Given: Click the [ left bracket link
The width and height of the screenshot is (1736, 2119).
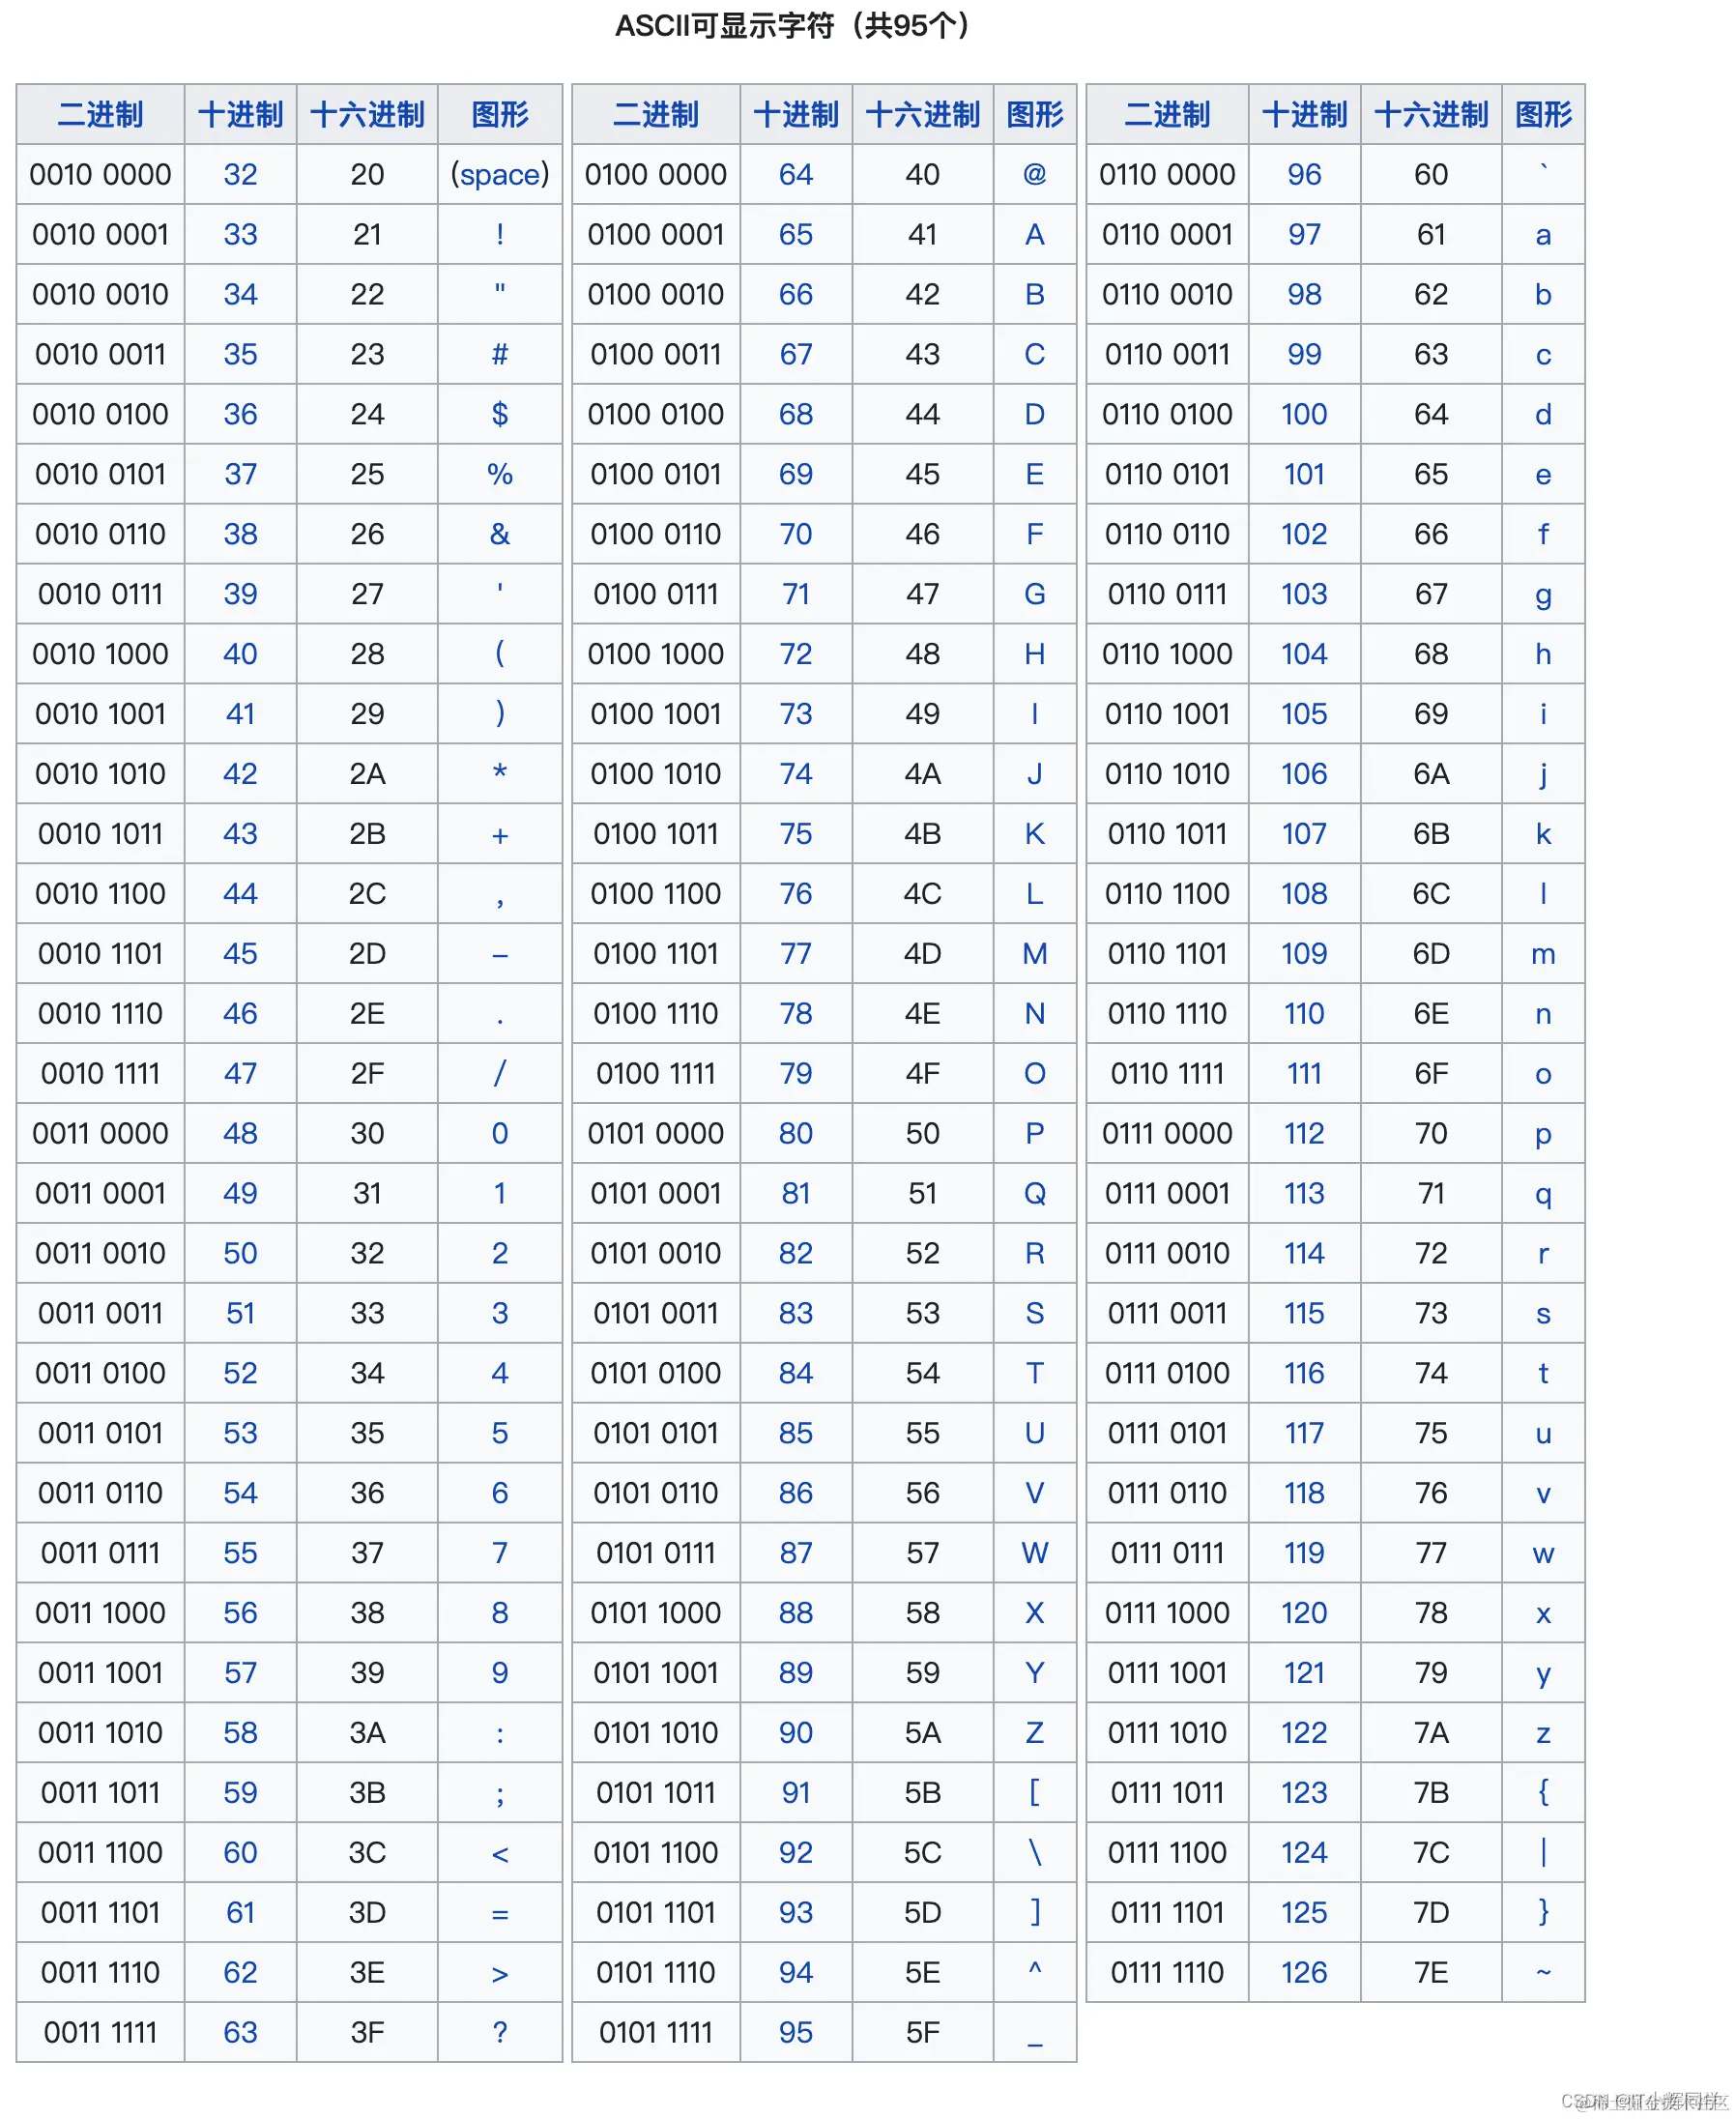Looking at the screenshot, I should point(1035,1793).
